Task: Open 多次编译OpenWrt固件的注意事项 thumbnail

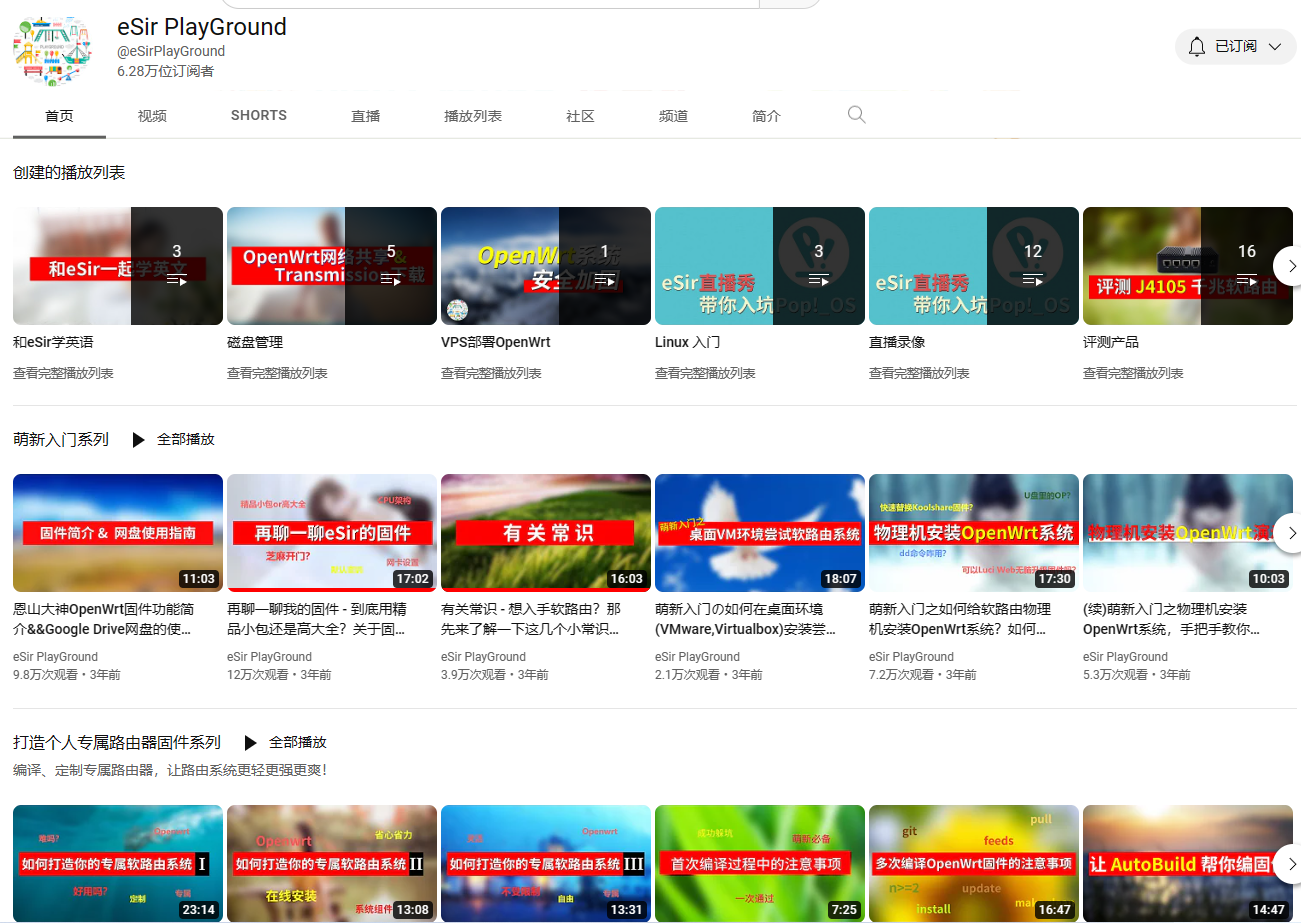Action: click(x=974, y=864)
